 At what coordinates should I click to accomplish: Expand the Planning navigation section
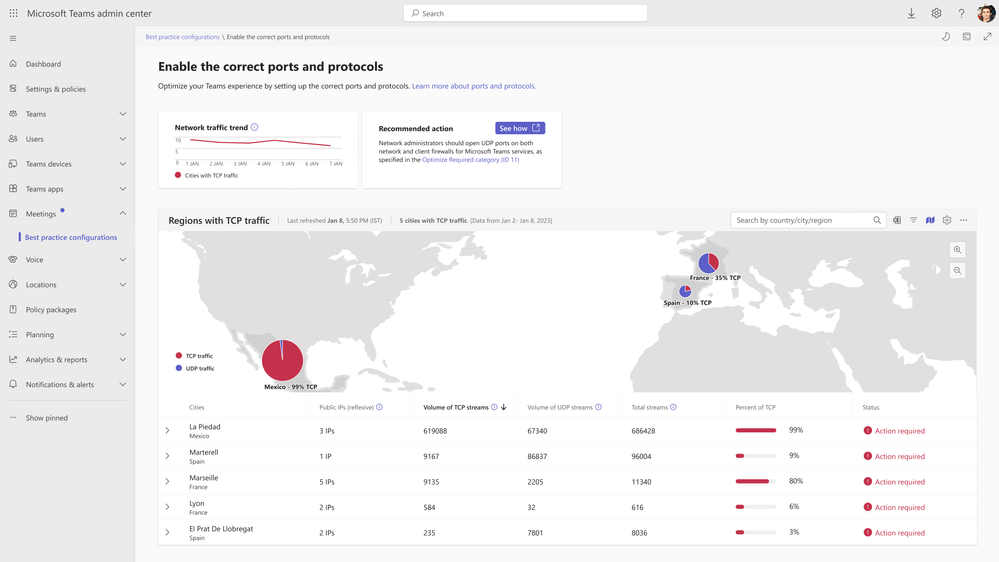tap(122, 335)
